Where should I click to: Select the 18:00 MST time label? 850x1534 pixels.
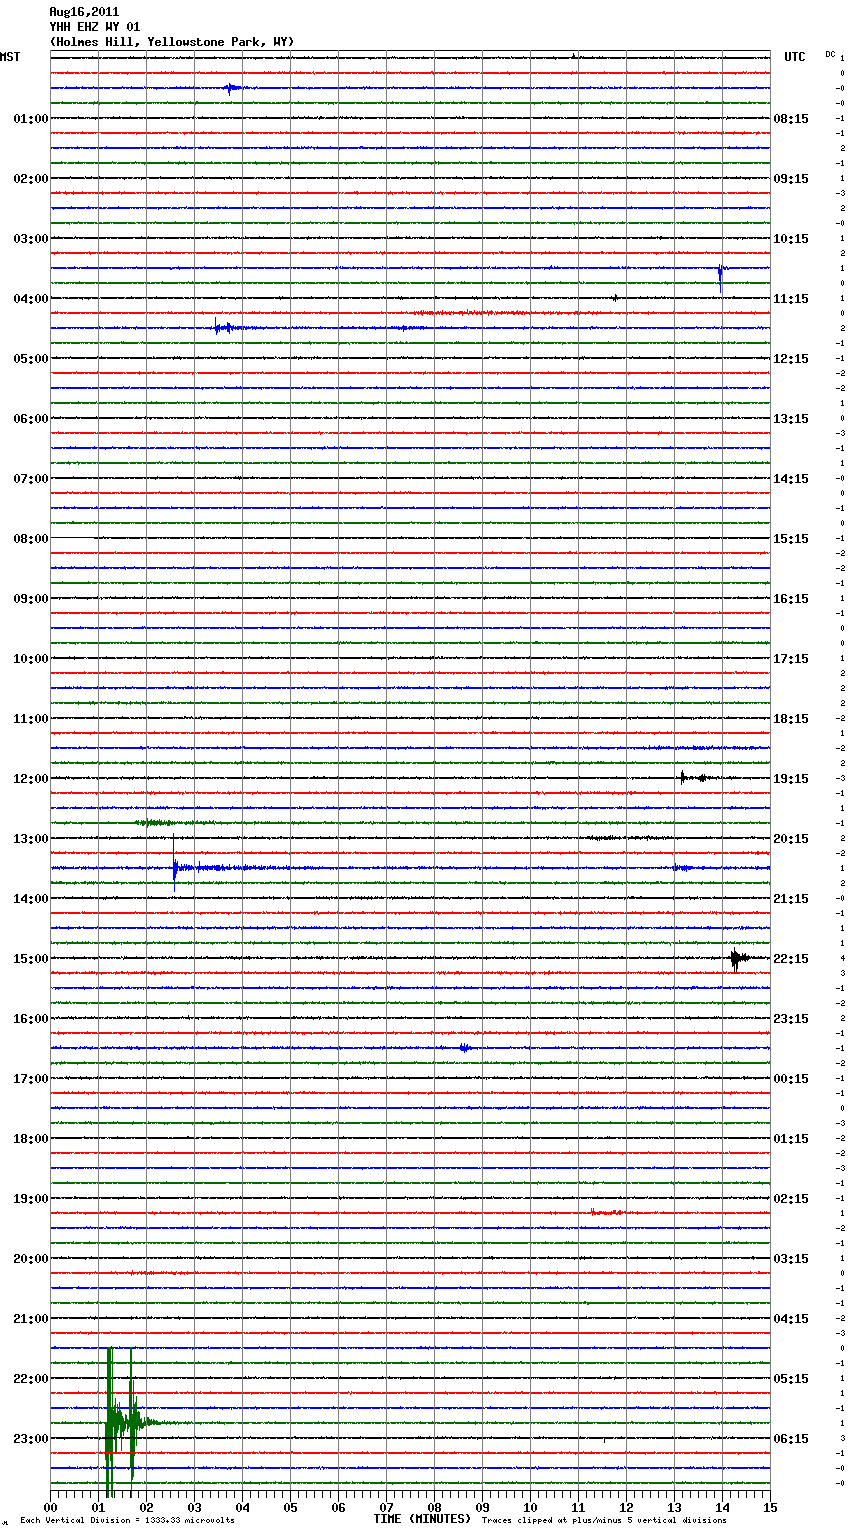(x=31, y=1139)
